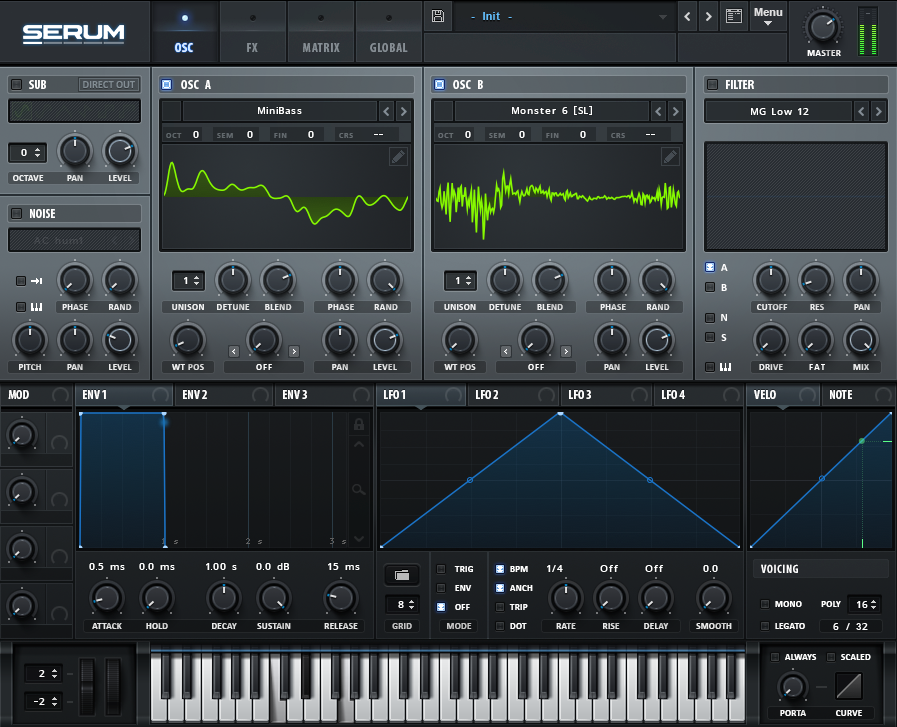
Task: Open the MG Low 12 filter type menu
Action: coord(779,112)
